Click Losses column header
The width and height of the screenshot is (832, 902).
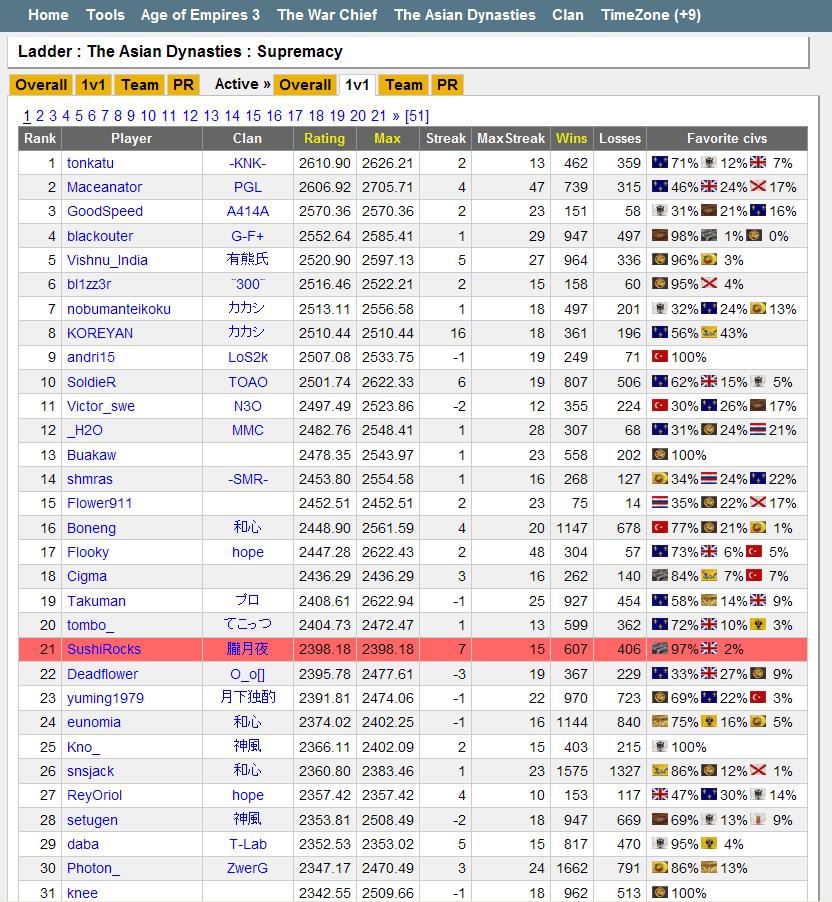(620, 139)
